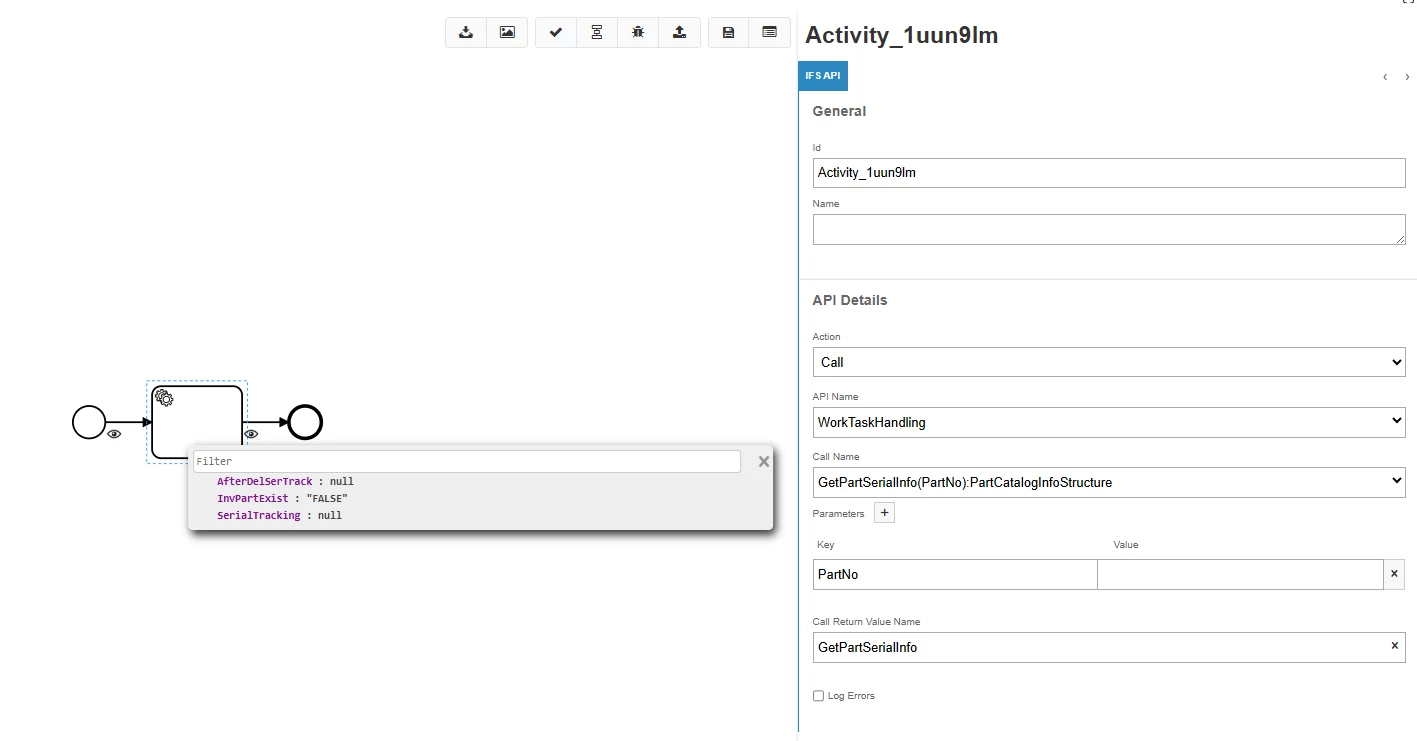Toggle the properties panel list icon
This screenshot has width=1417, height=741.
pyautogui.click(x=769, y=32)
